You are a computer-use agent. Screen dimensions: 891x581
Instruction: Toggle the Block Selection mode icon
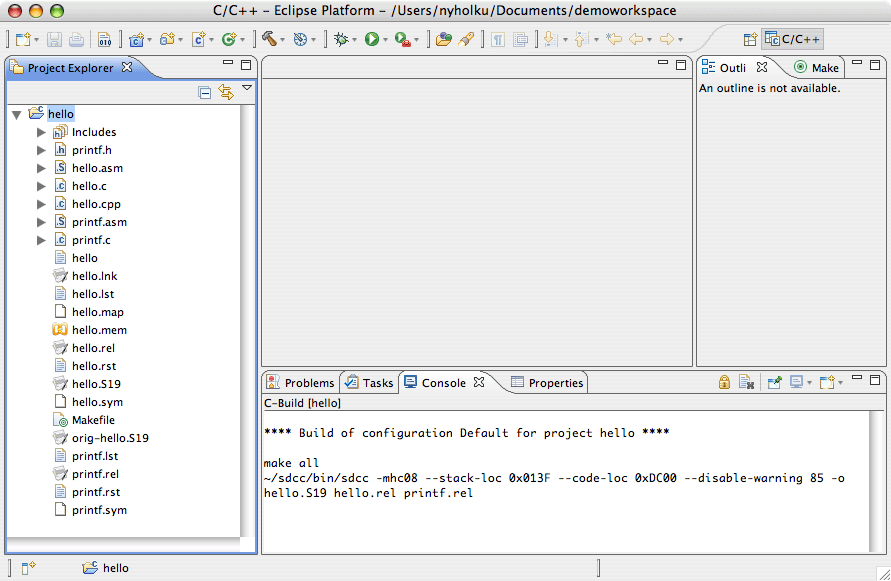click(x=521, y=39)
